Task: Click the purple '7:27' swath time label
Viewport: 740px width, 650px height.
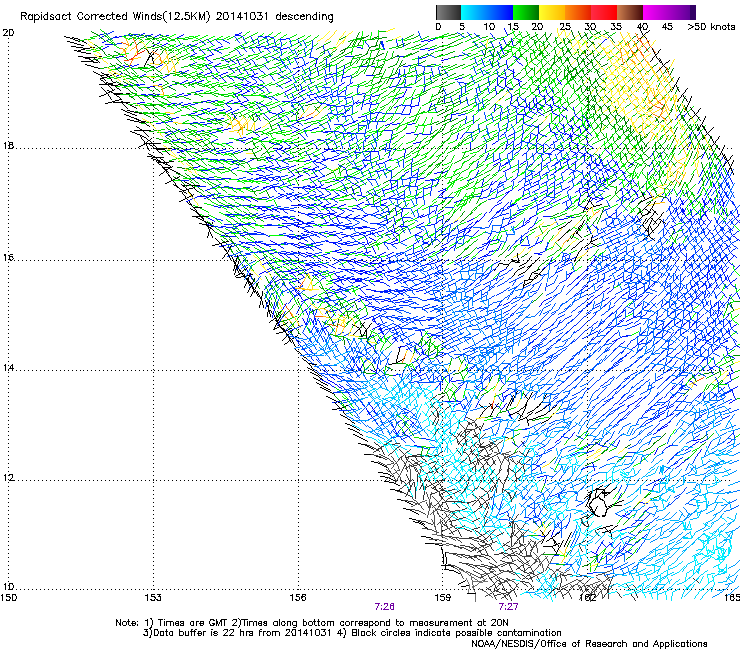Action: (508, 607)
